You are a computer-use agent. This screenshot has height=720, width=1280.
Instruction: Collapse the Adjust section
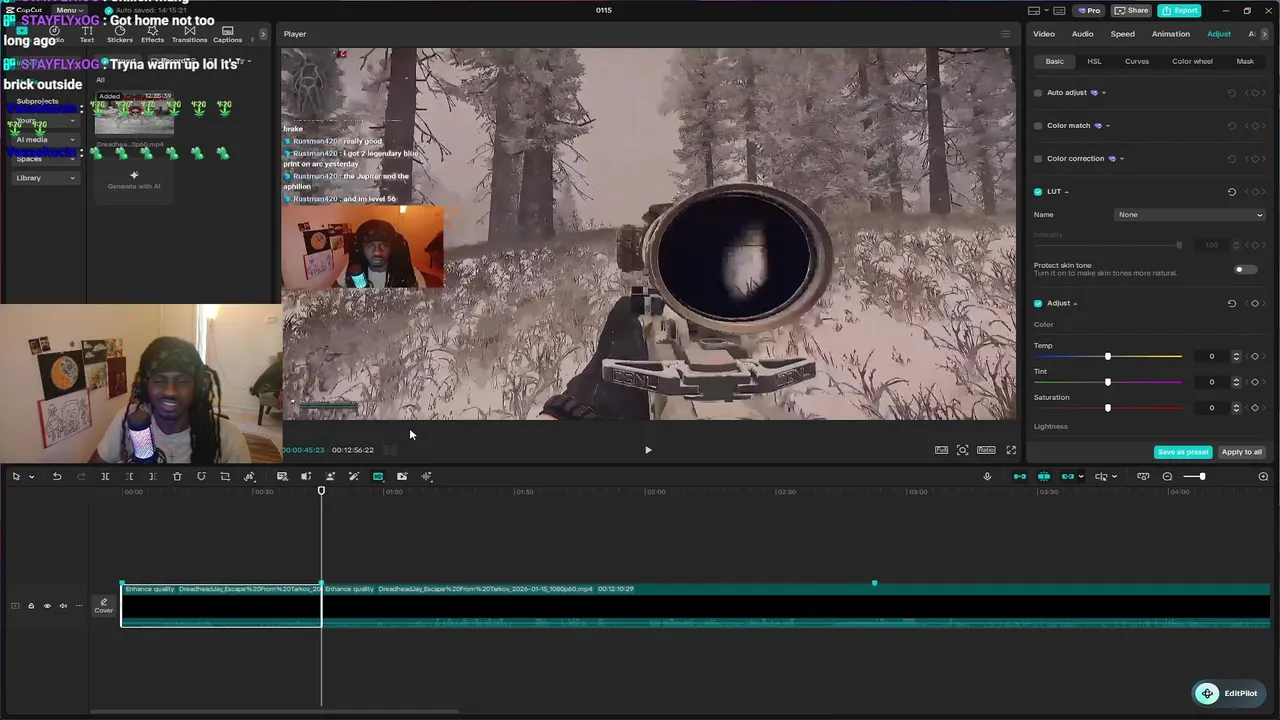tap(1075, 303)
